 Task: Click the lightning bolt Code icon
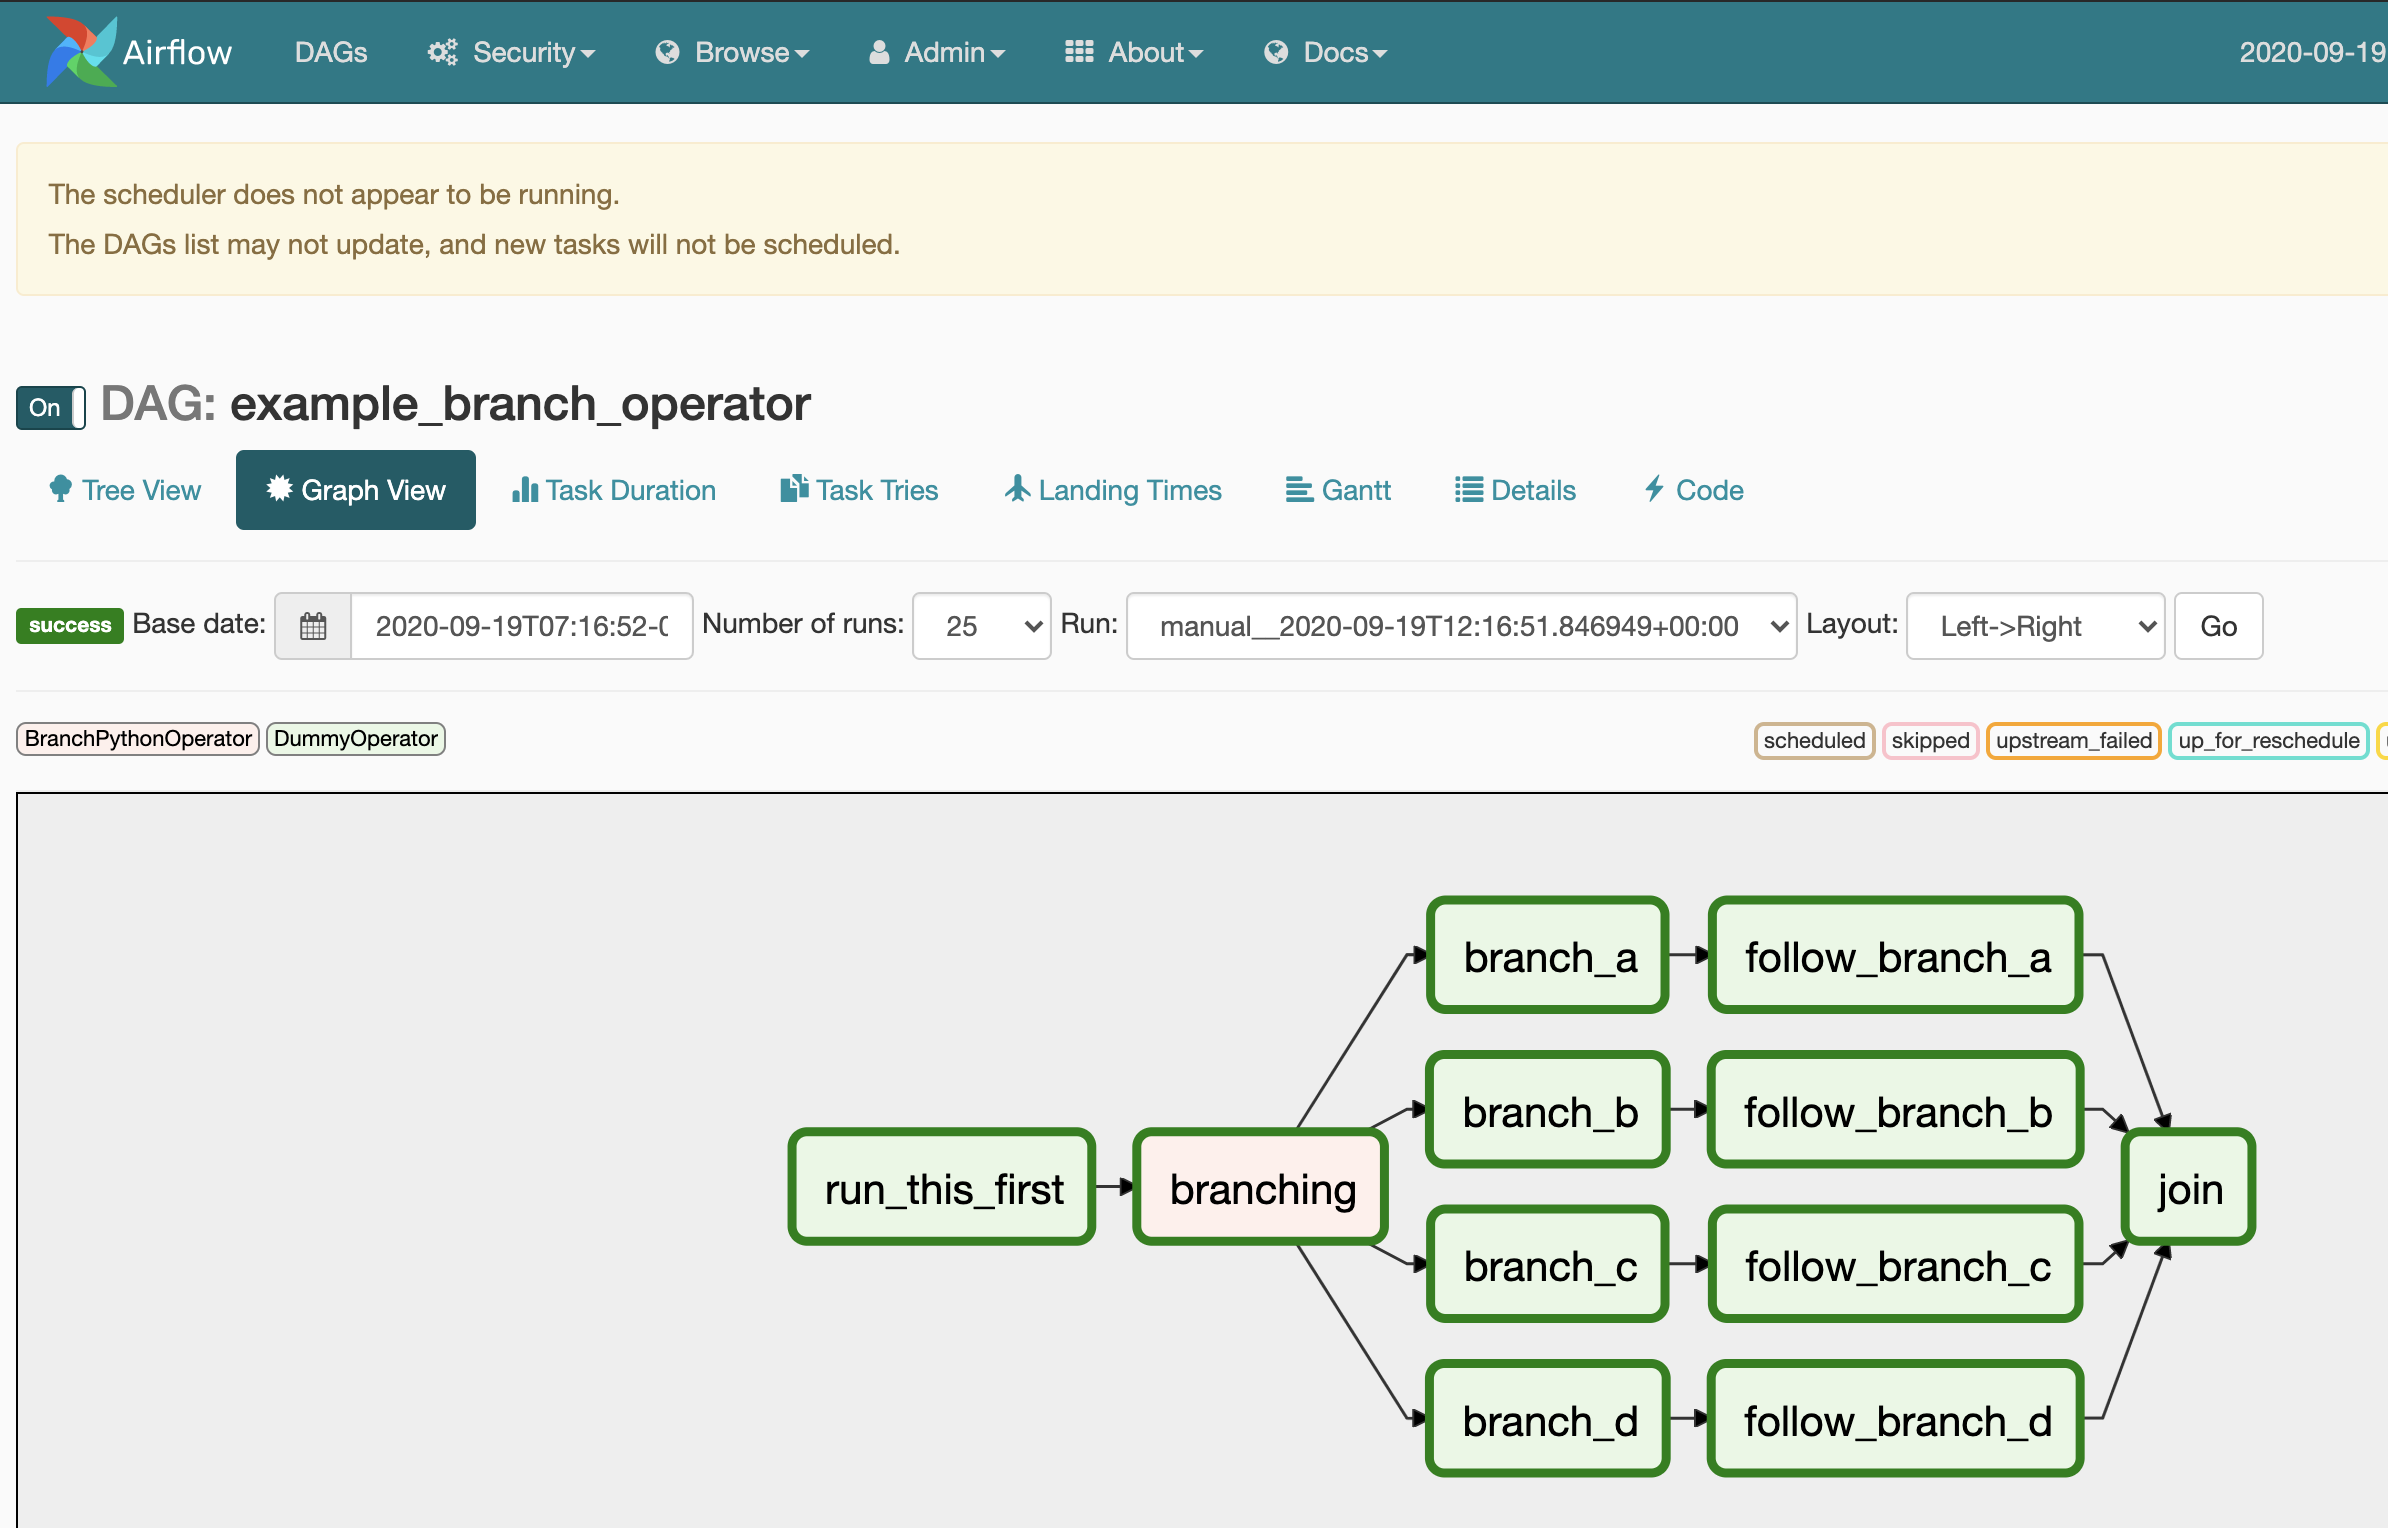click(x=1655, y=489)
